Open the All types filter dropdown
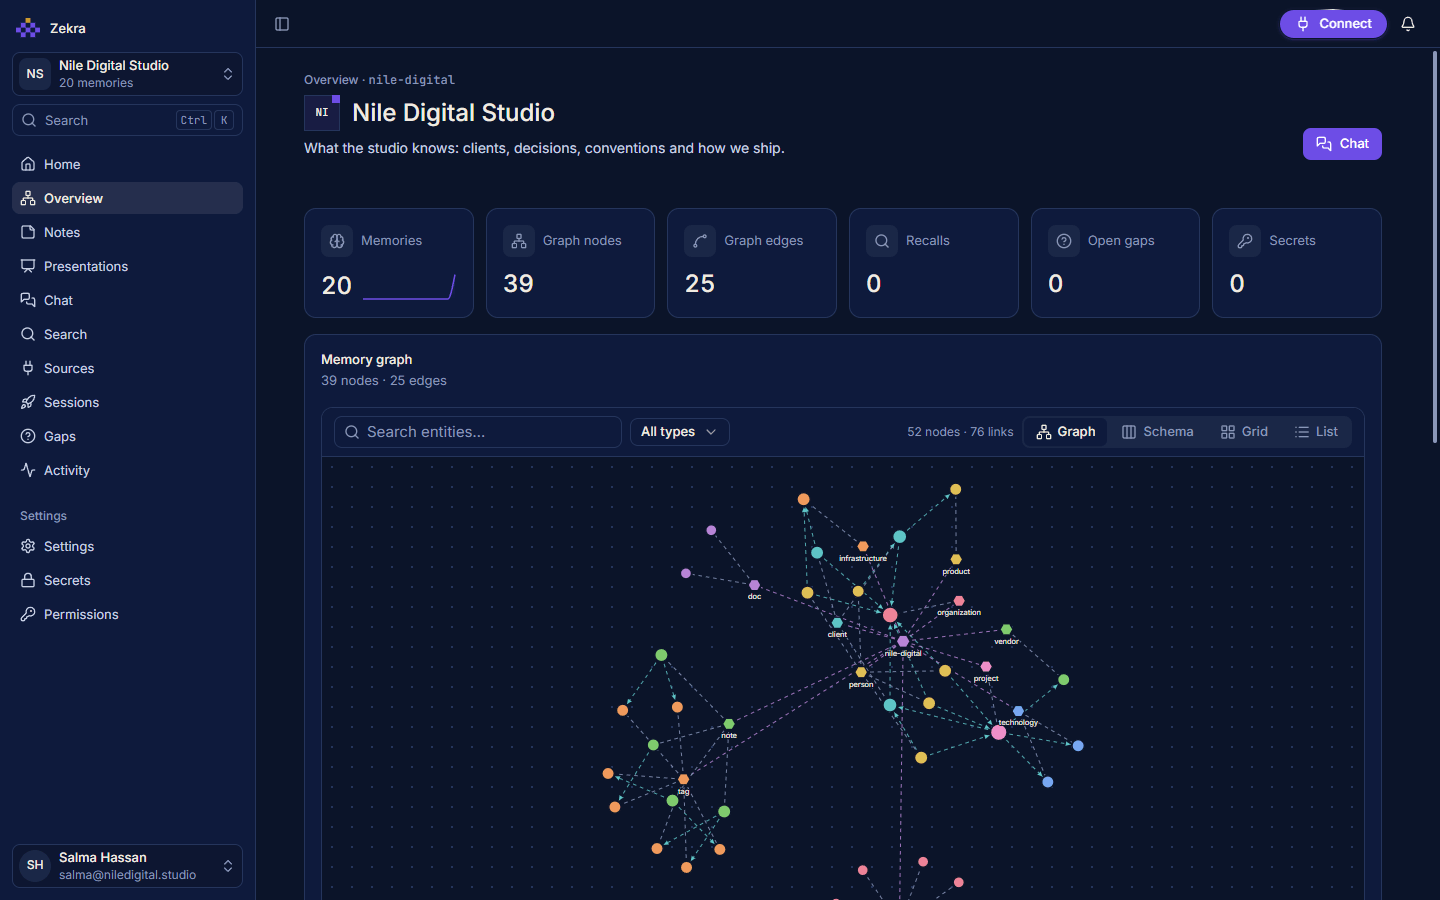This screenshot has width=1440, height=900. click(x=680, y=432)
